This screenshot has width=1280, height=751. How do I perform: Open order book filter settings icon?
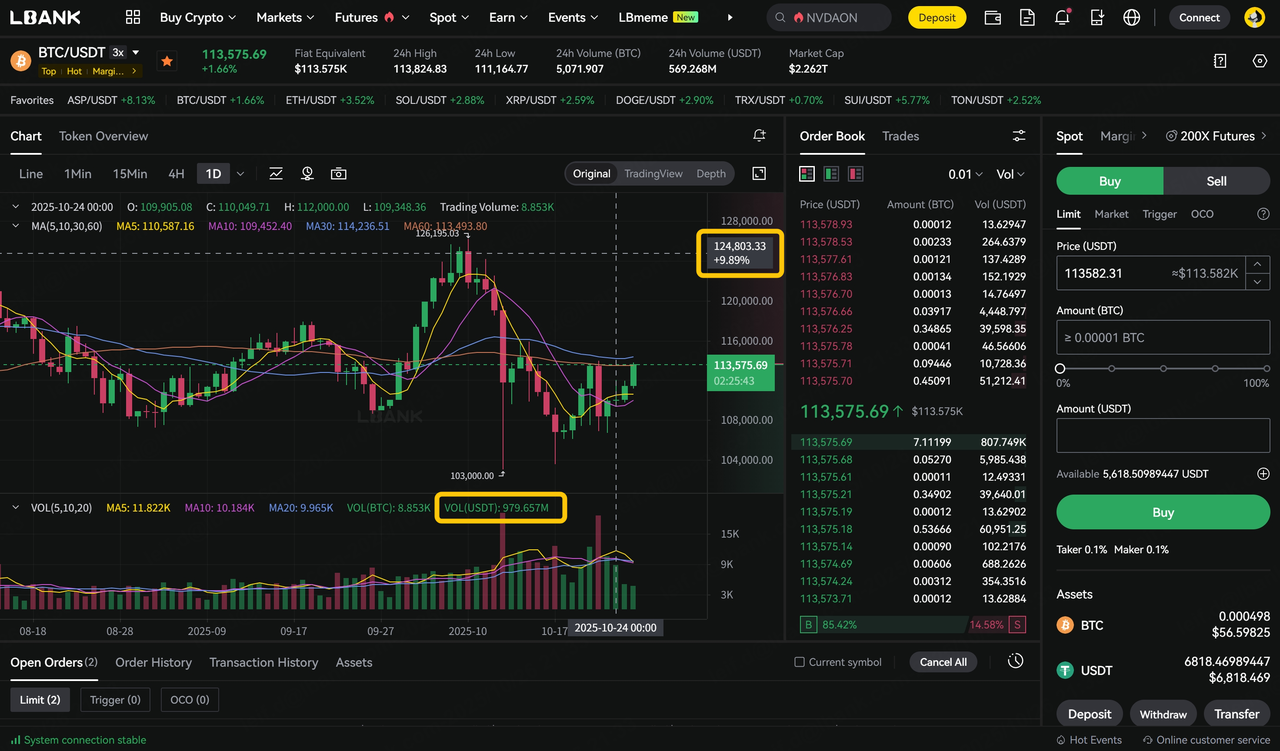(1019, 136)
